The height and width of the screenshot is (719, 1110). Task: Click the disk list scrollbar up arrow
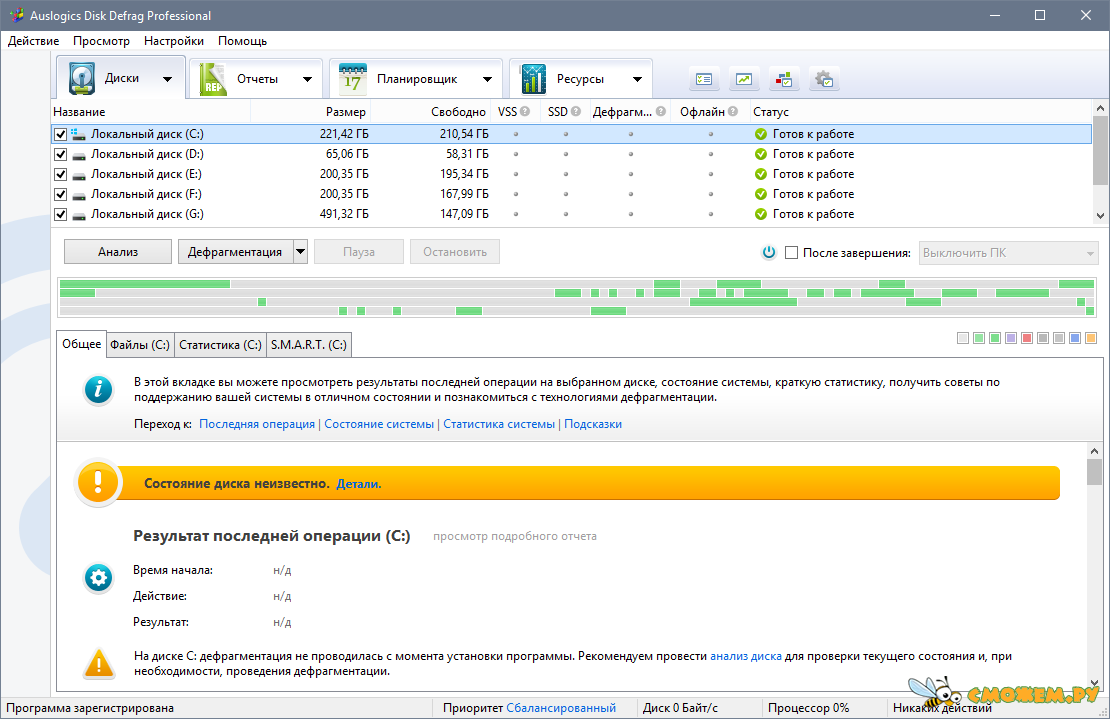(x=1100, y=108)
